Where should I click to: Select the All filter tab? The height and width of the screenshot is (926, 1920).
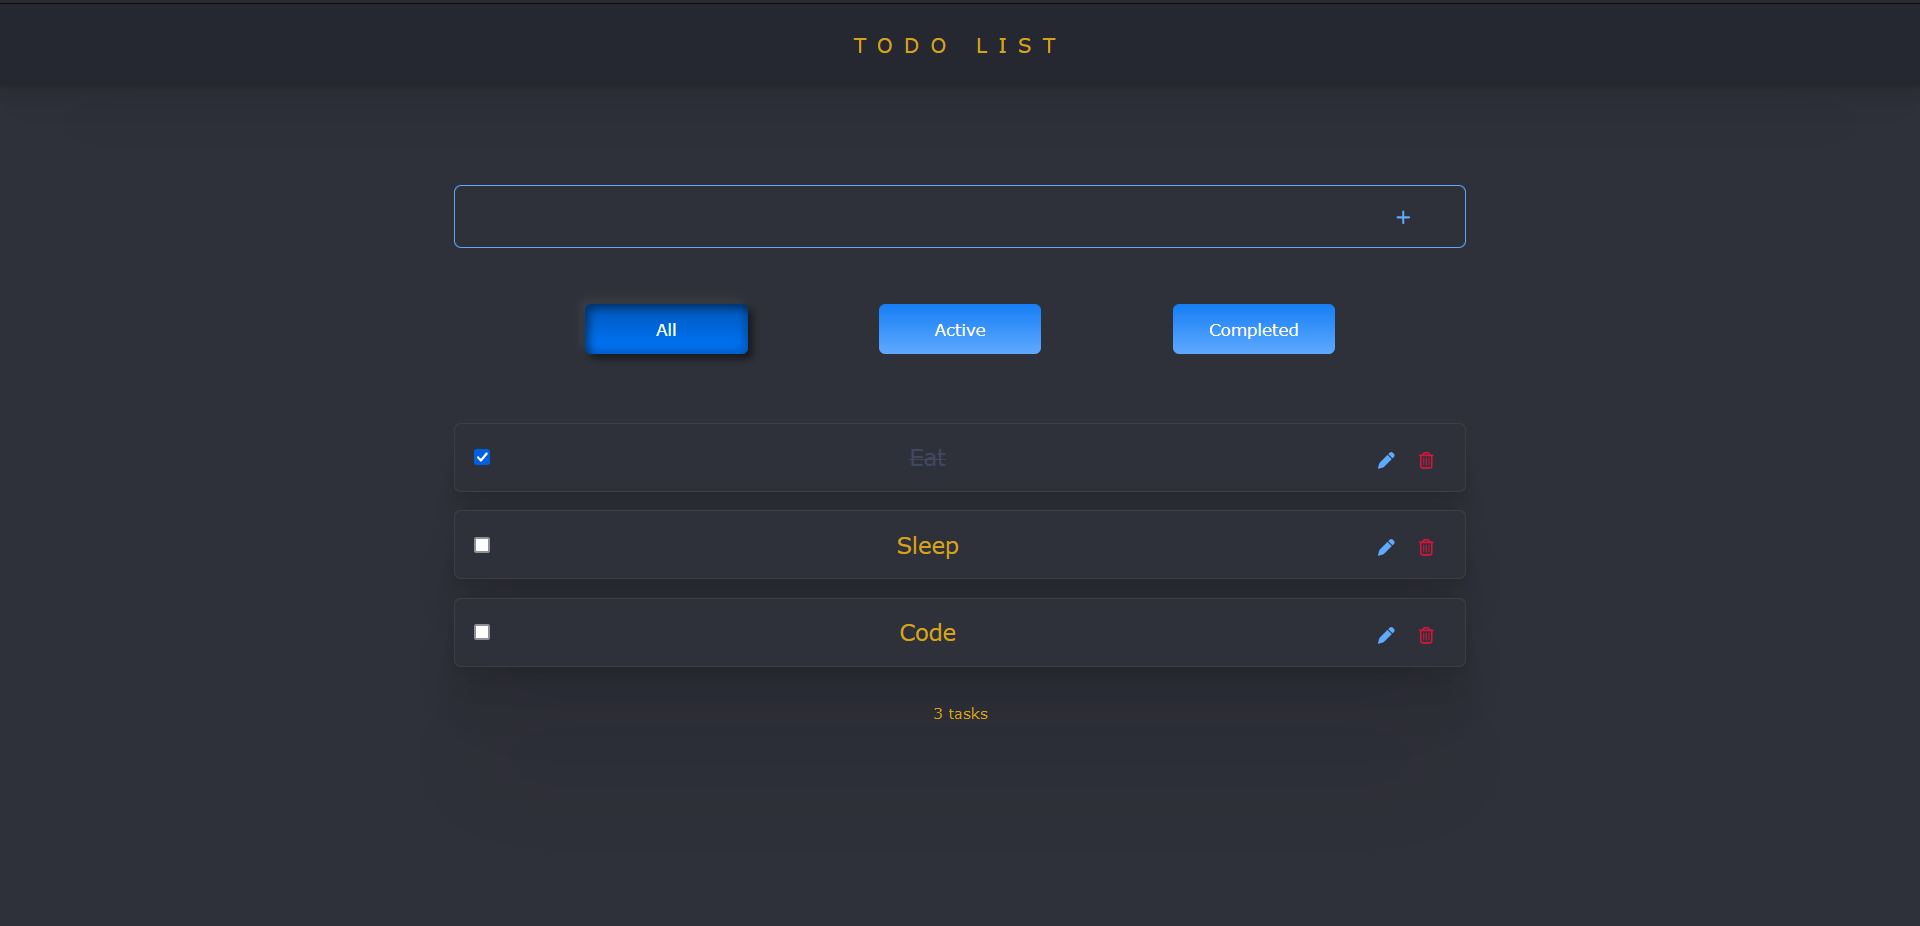click(x=666, y=329)
